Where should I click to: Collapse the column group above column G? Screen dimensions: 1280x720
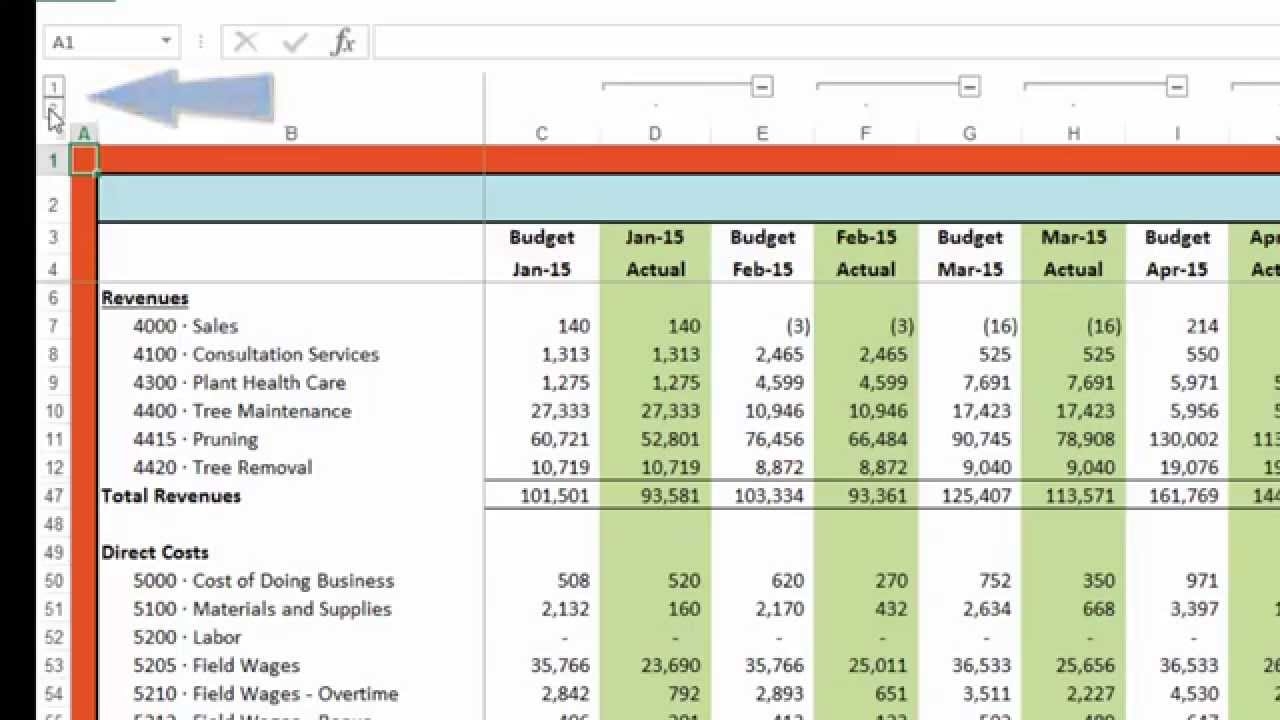(x=969, y=87)
